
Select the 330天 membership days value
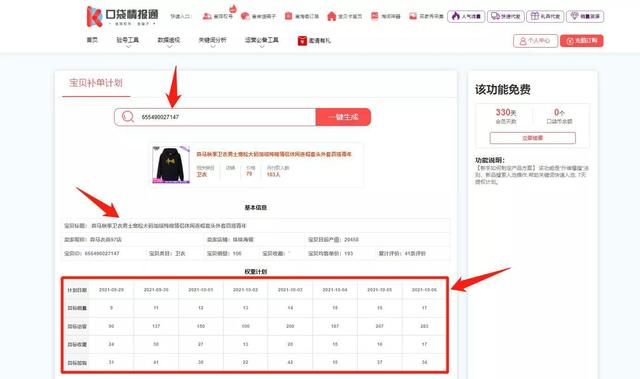506,112
